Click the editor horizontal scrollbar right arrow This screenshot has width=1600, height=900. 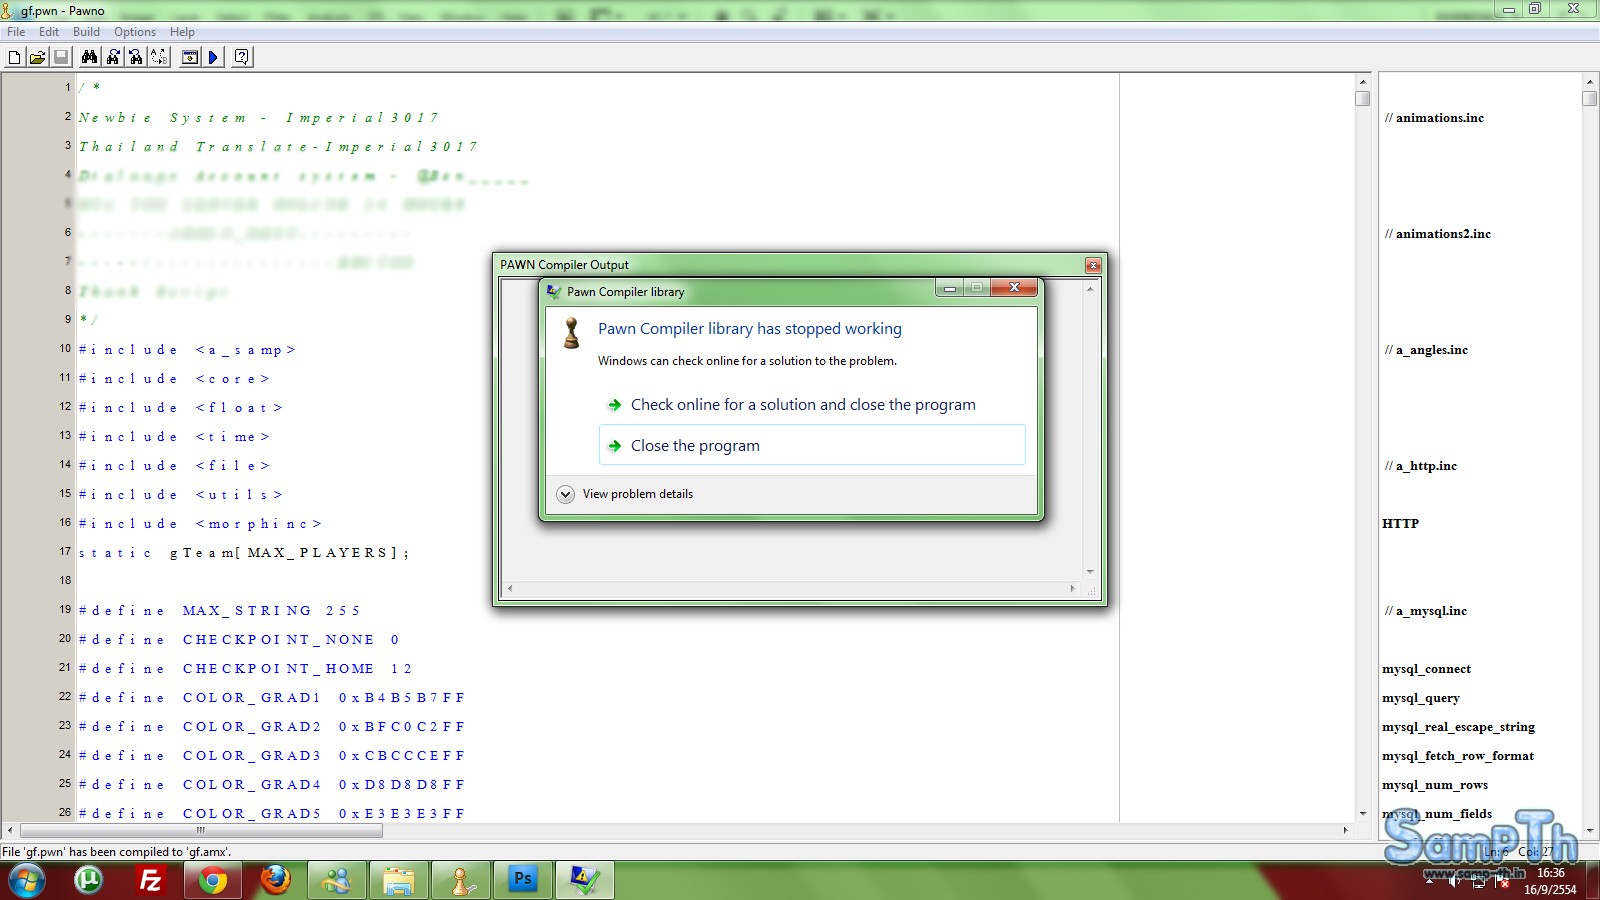1345,830
